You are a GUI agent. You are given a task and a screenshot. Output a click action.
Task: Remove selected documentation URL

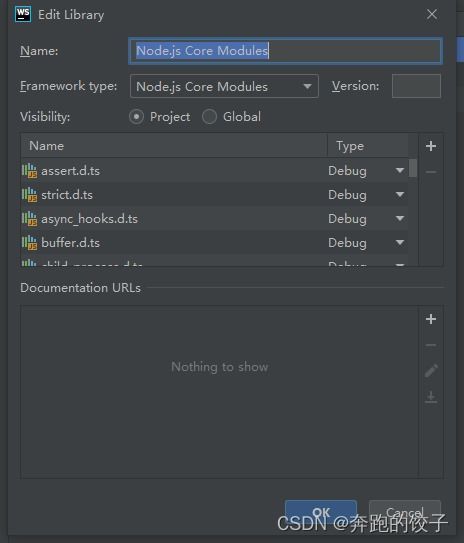[431, 345]
